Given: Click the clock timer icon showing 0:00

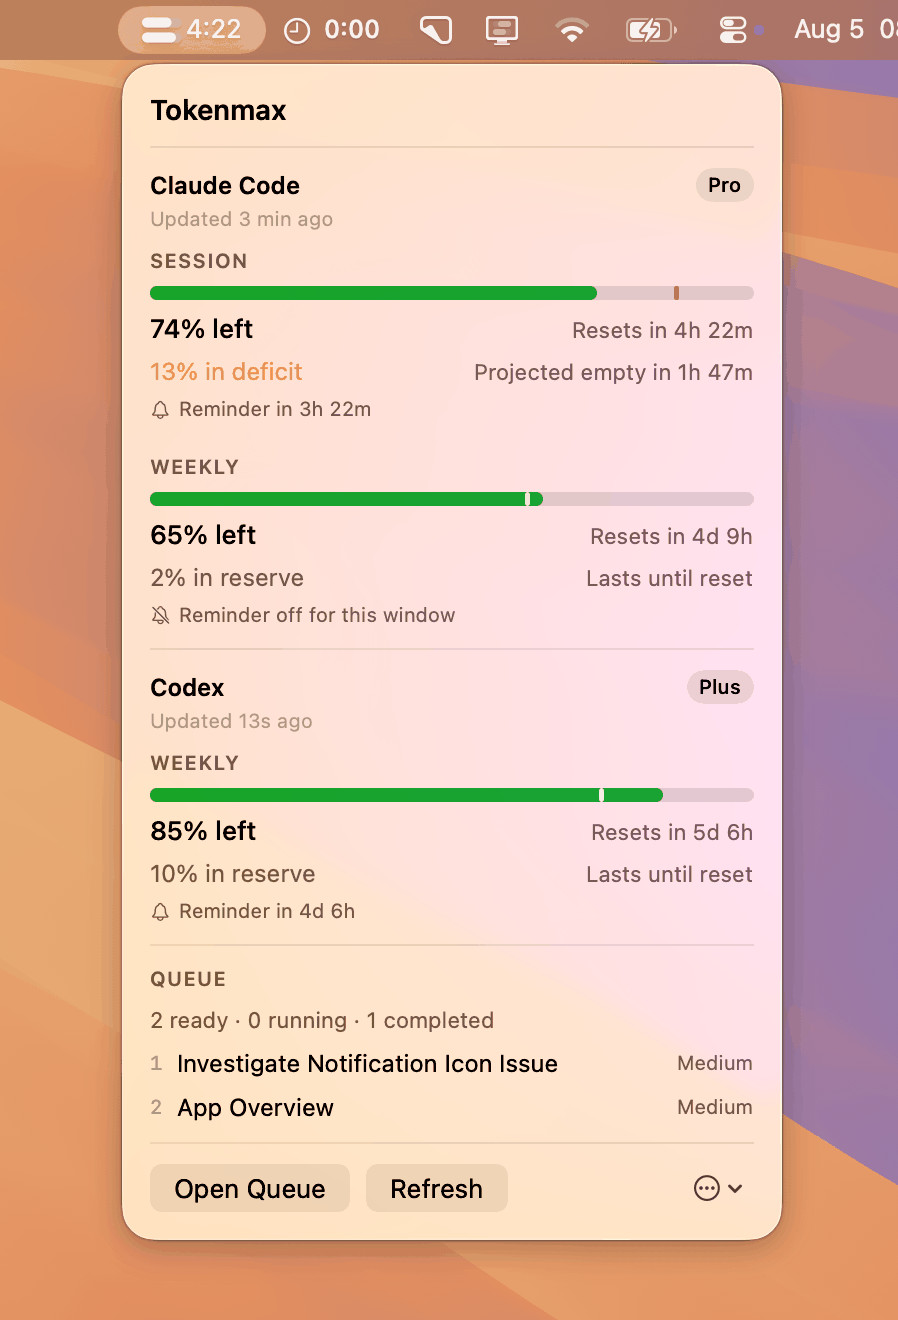Looking at the screenshot, I should [331, 30].
